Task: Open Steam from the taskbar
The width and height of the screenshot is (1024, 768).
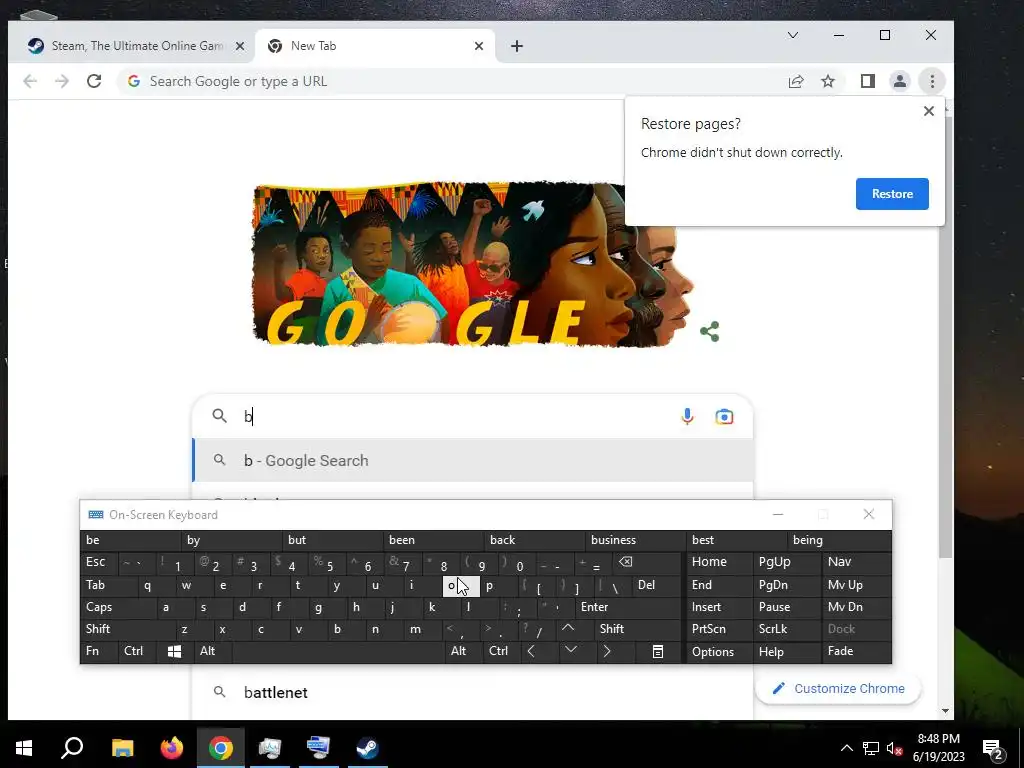Action: click(x=368, y=748)
